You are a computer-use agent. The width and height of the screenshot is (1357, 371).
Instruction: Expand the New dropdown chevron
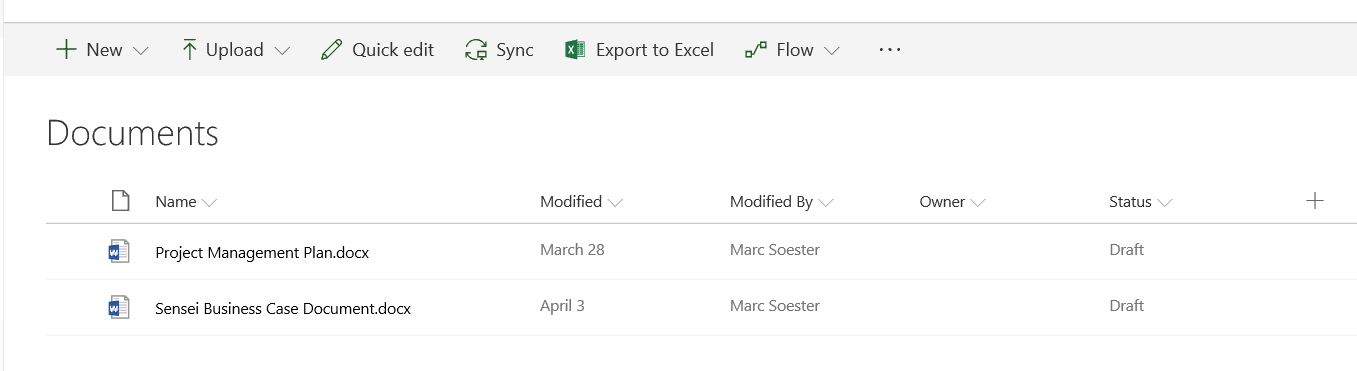[x=140, y=51]
